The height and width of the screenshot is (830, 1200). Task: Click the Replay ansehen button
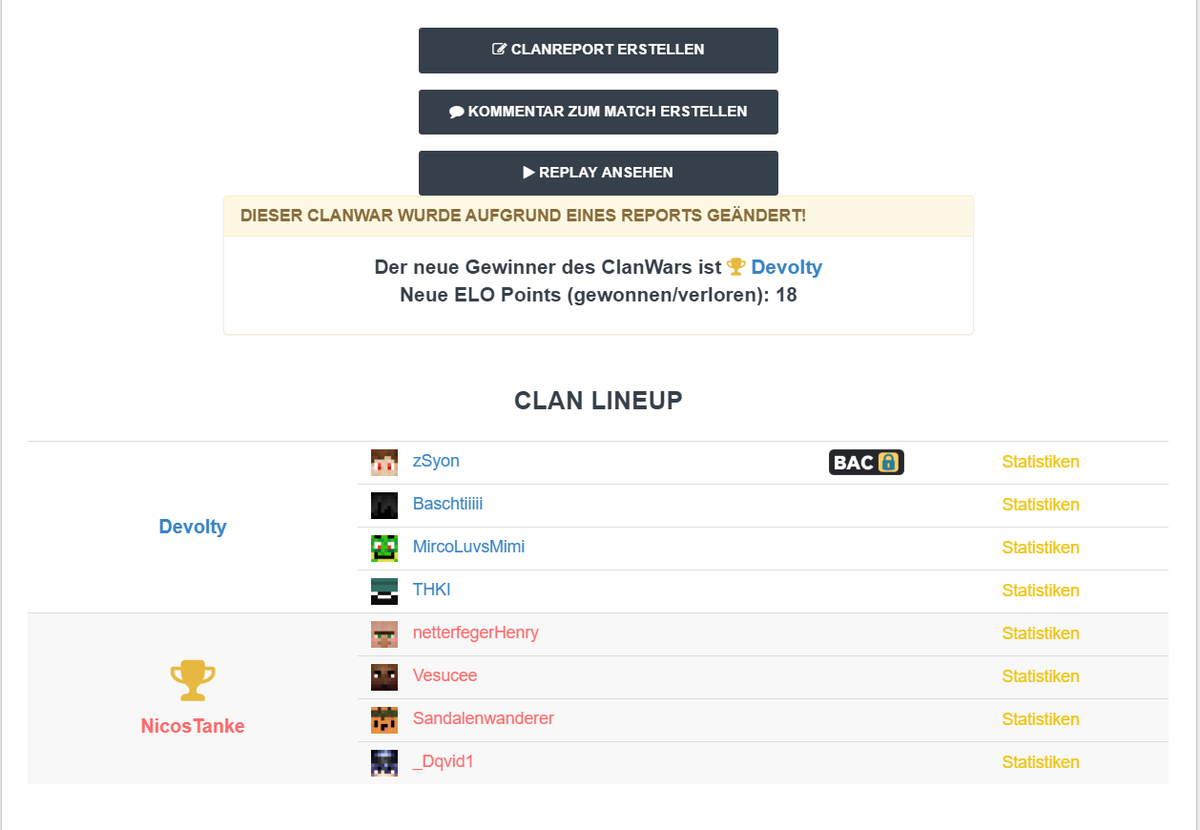[x=598, y=173]
